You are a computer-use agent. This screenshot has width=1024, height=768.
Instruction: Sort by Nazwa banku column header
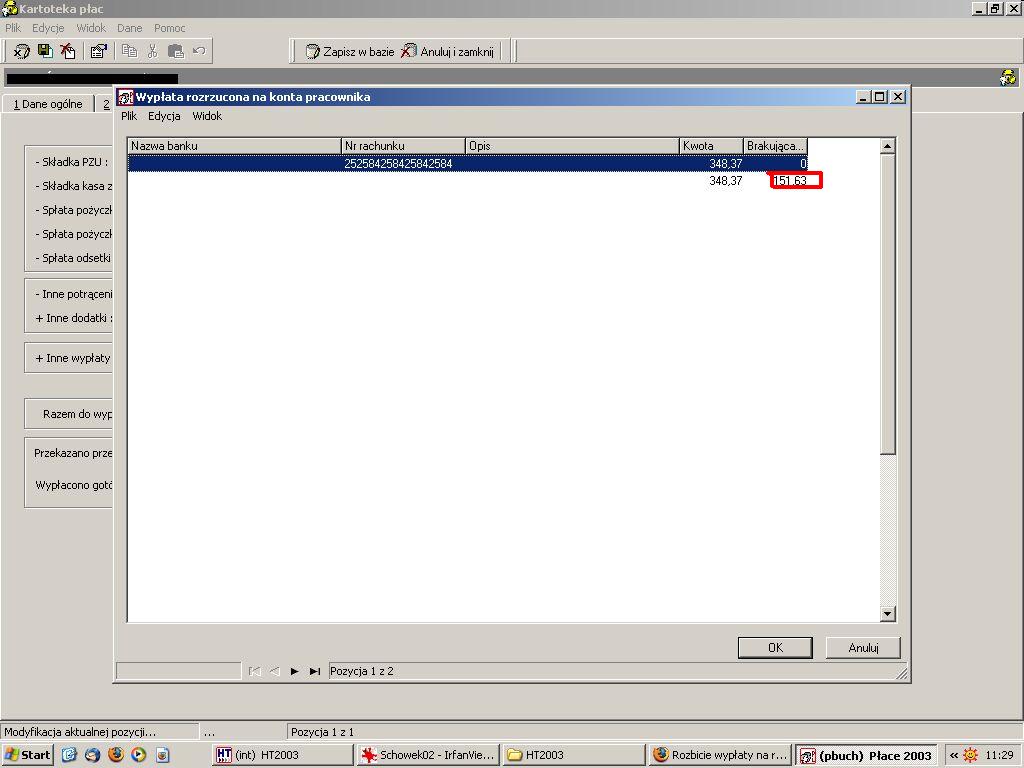coord(234,146)
